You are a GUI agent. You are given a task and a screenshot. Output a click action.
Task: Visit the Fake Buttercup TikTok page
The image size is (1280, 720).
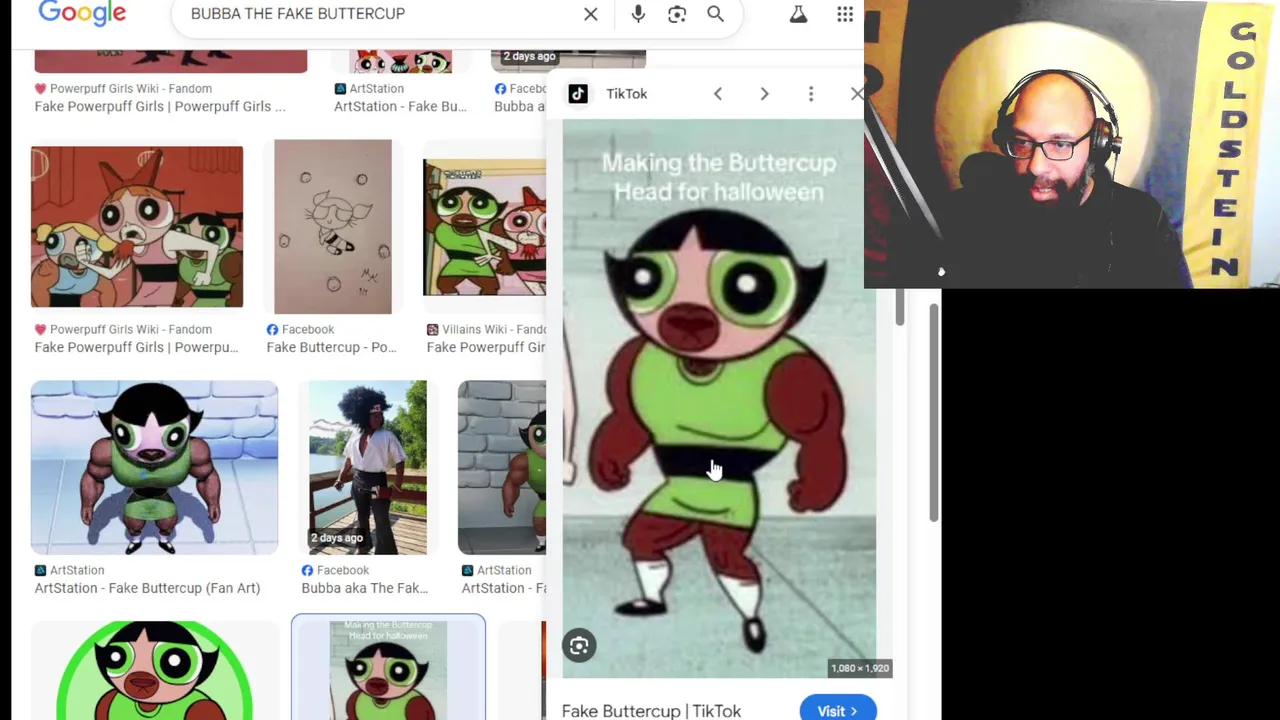[838, 710]
